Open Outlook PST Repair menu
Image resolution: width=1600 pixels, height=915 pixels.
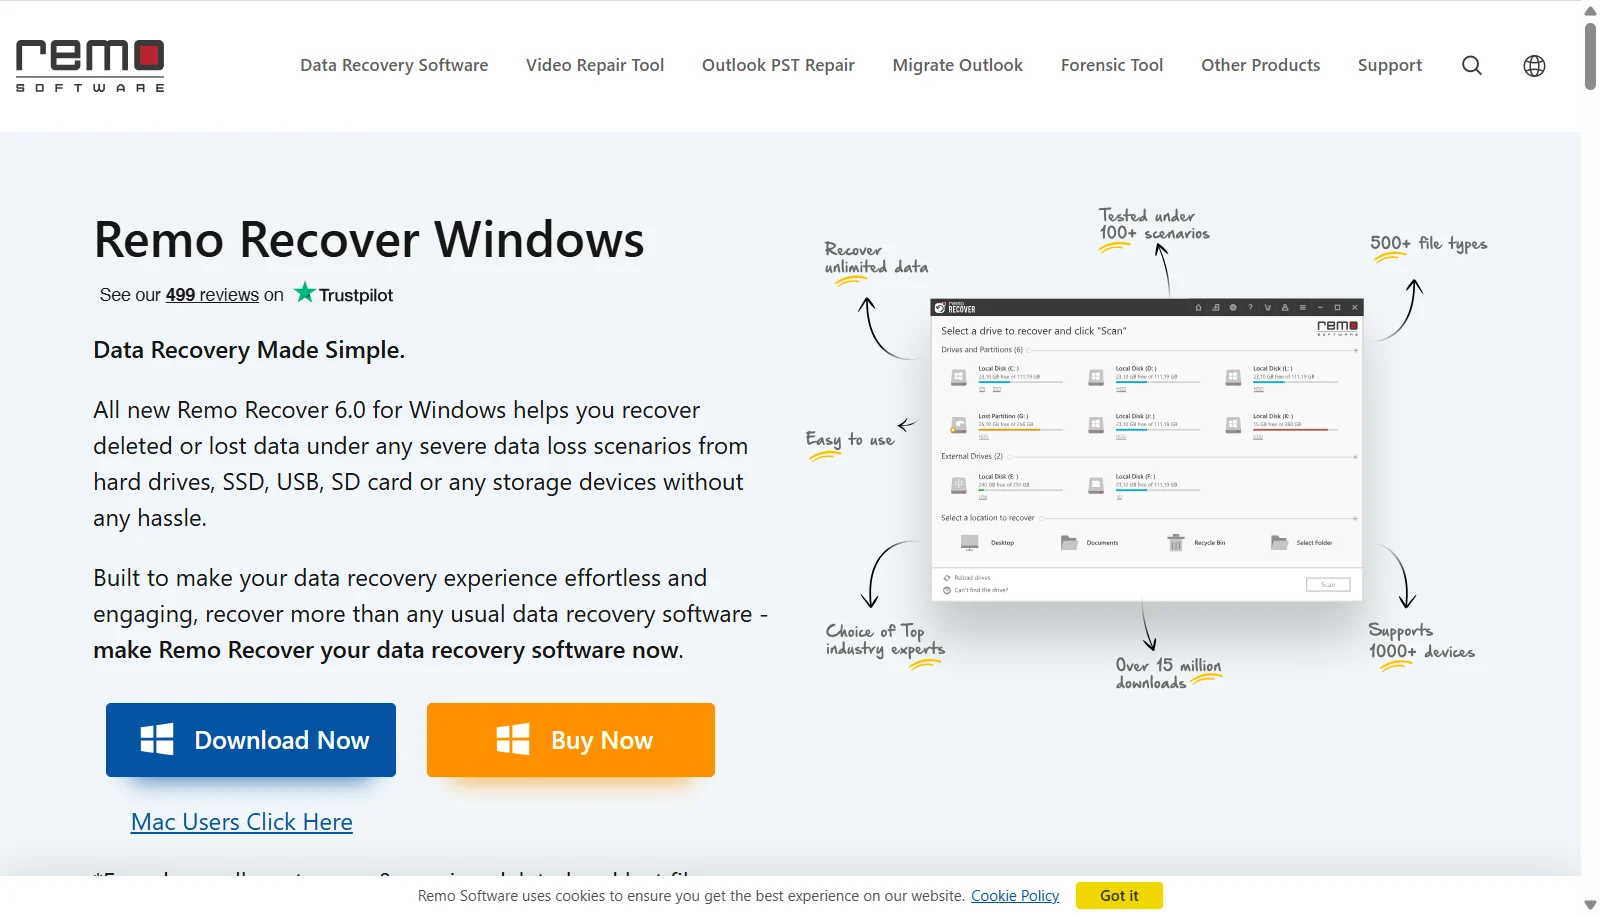(x=778, y=65)
